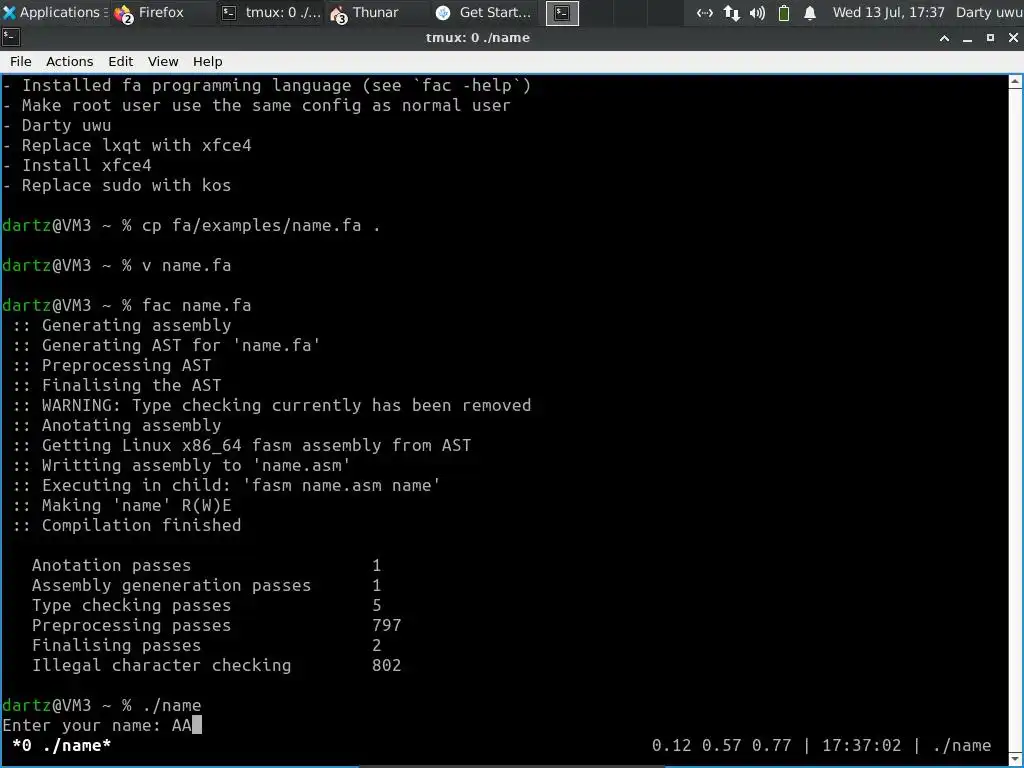
Task: Open the volume speaker tray icon
Action: point(758,12)
